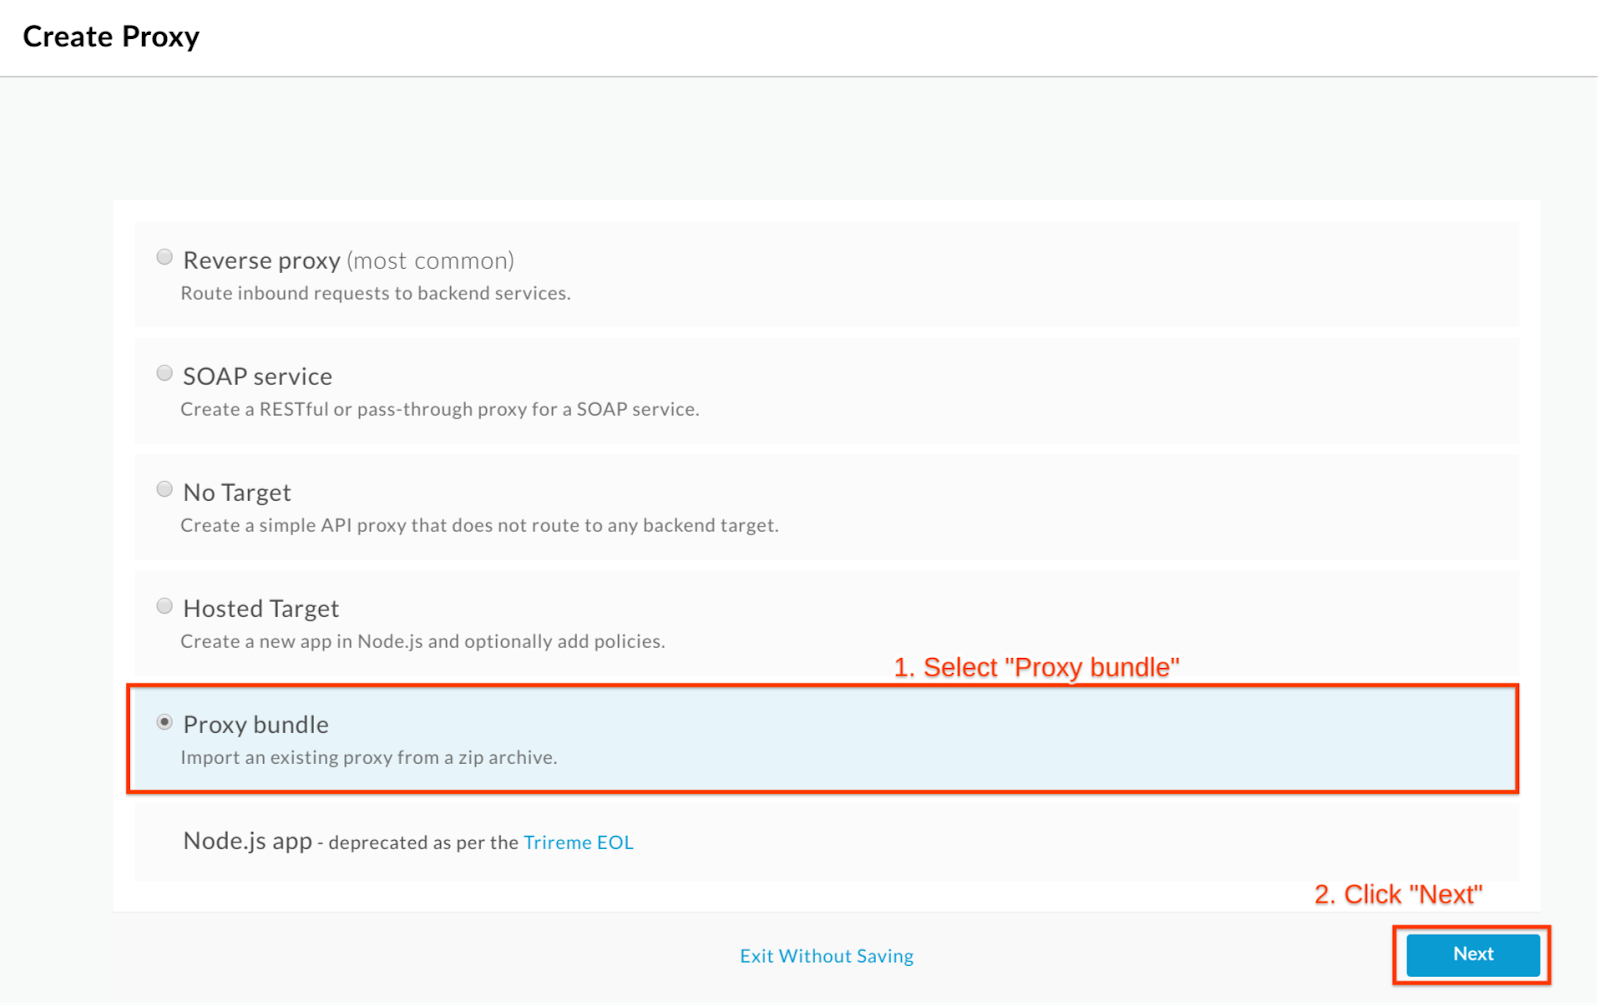Pick the Hosted Target radio button
This screenshot has width=1600, height=1007.
[x=165, y=606]
